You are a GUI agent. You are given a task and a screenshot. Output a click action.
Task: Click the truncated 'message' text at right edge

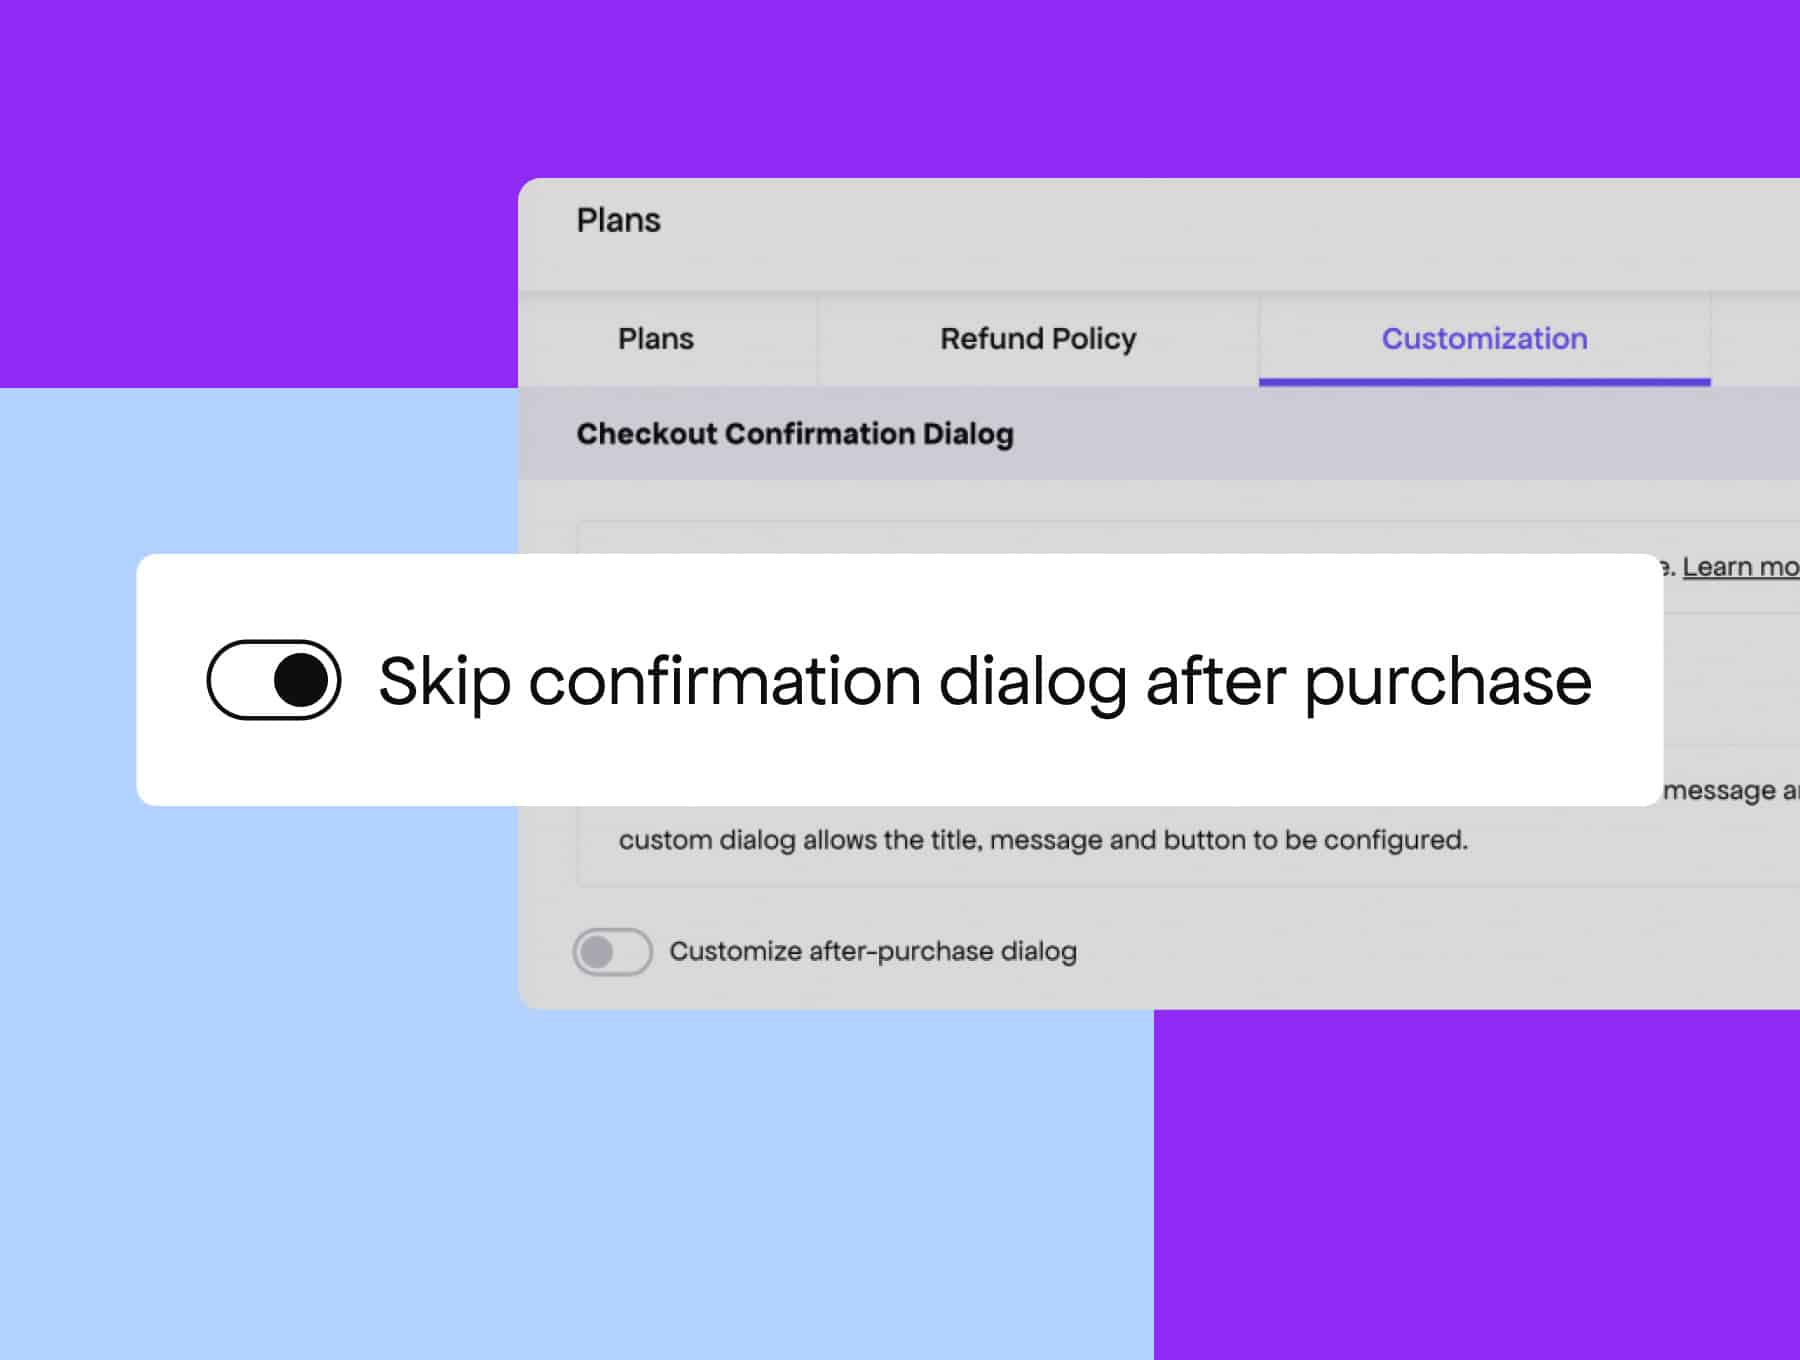pyautogui.click(x=1720, y=791)
